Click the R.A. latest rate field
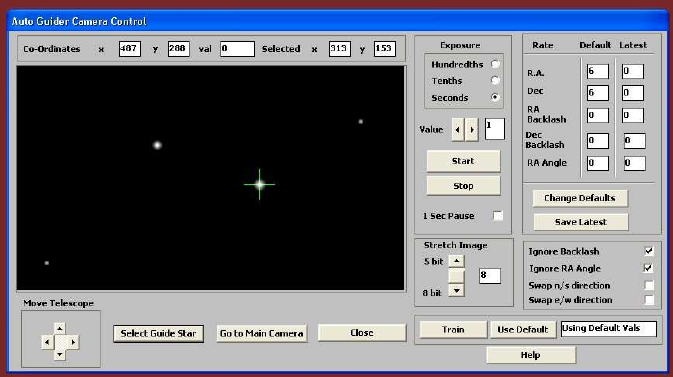 click(x=633, y=71)
